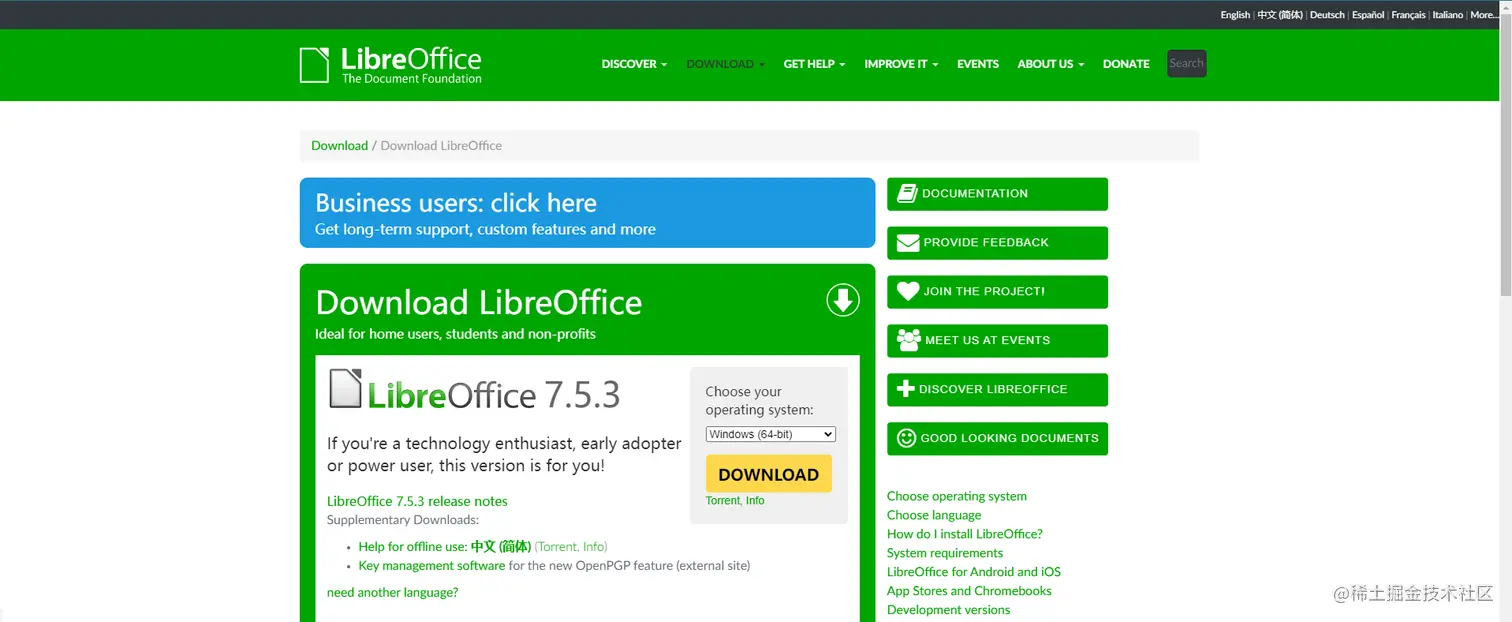Click the Meet Us at Events button

997,341
